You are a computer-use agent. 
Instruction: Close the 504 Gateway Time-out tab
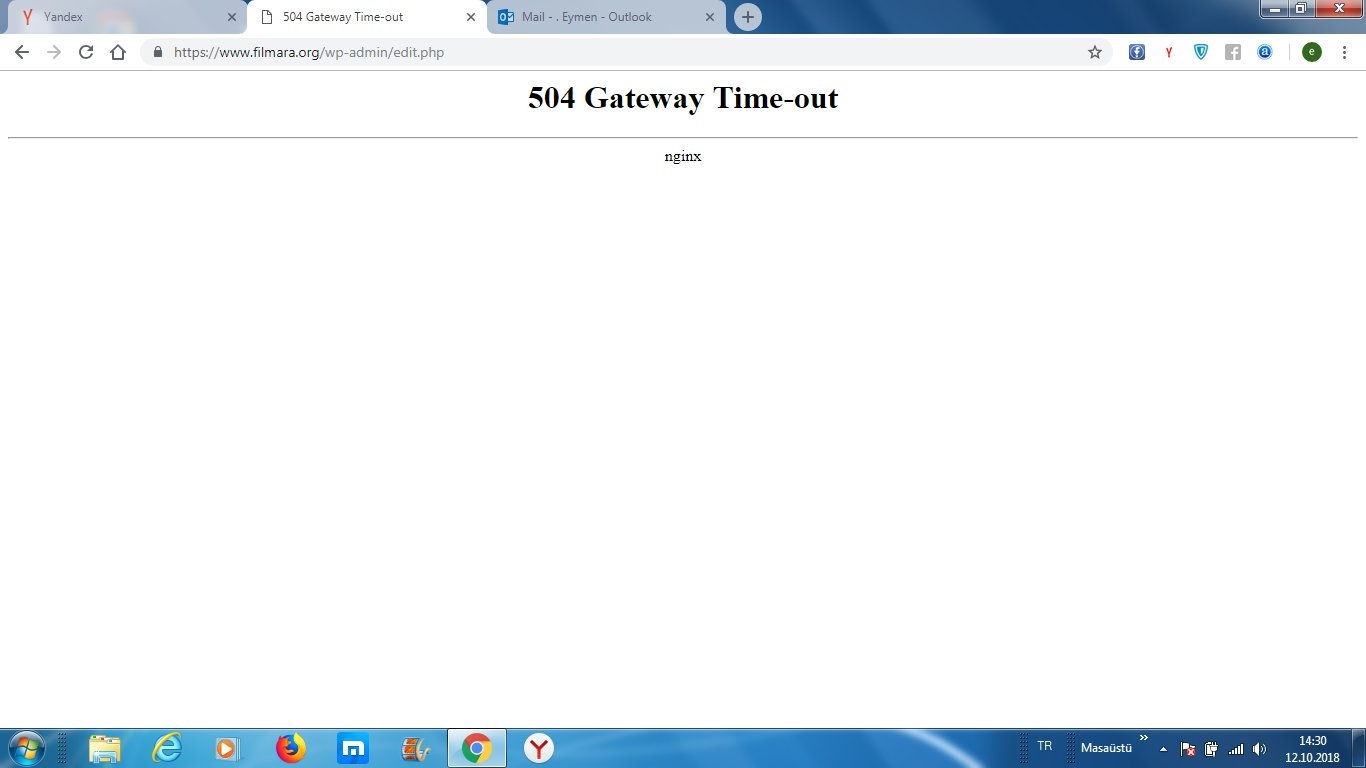(x=471, y=17)
